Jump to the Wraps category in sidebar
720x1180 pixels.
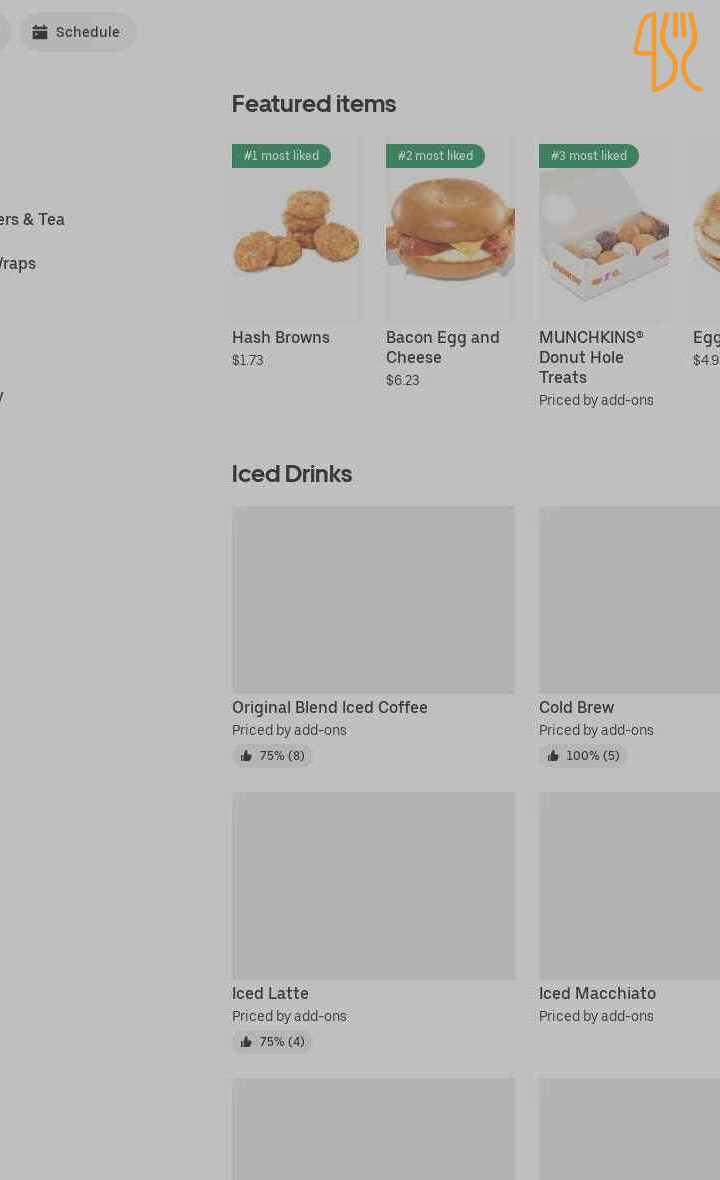pyautogui.click(x=18, y=263)
